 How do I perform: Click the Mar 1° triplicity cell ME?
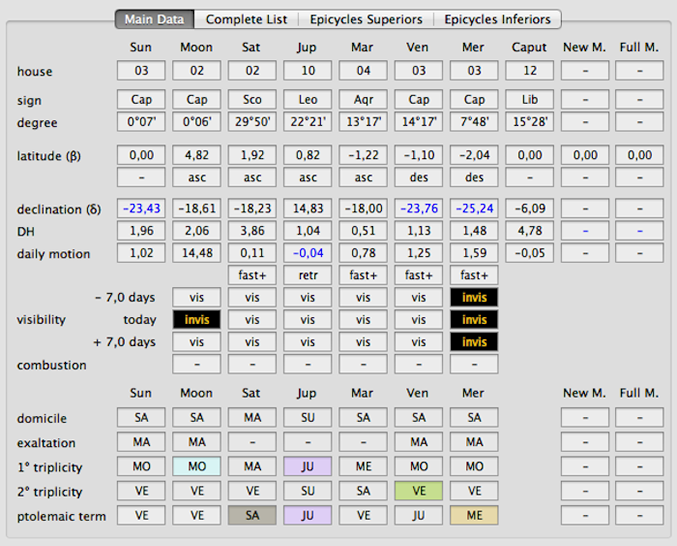click(363, 467)
